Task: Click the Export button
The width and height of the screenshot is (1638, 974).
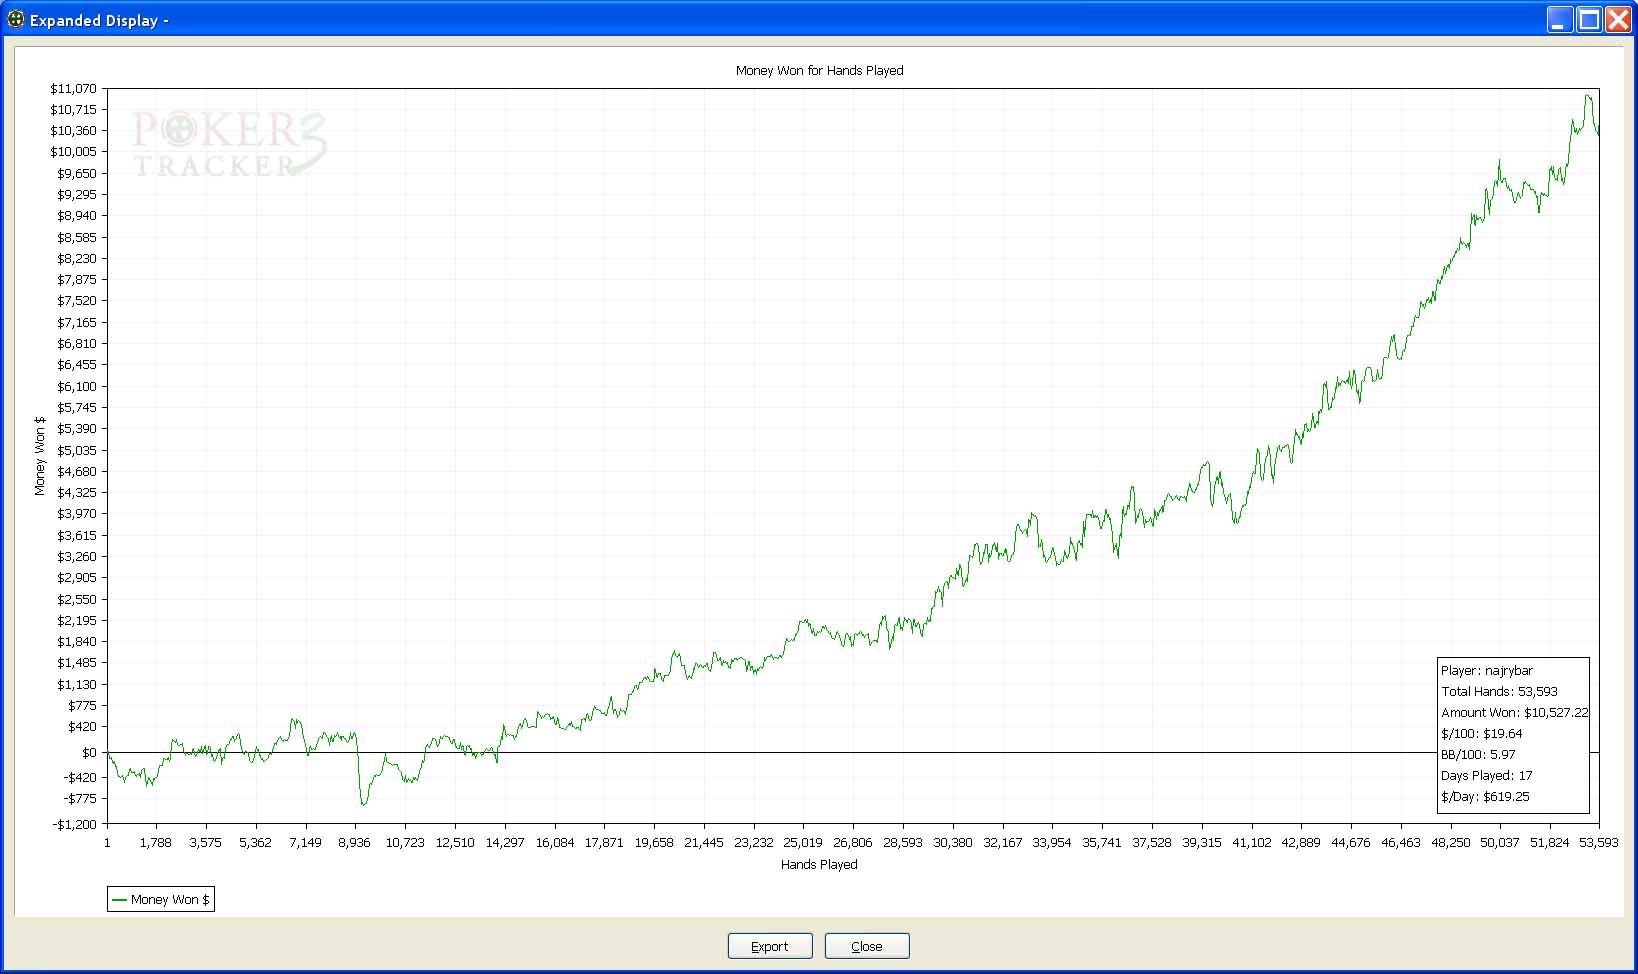Action: (769, 946)
